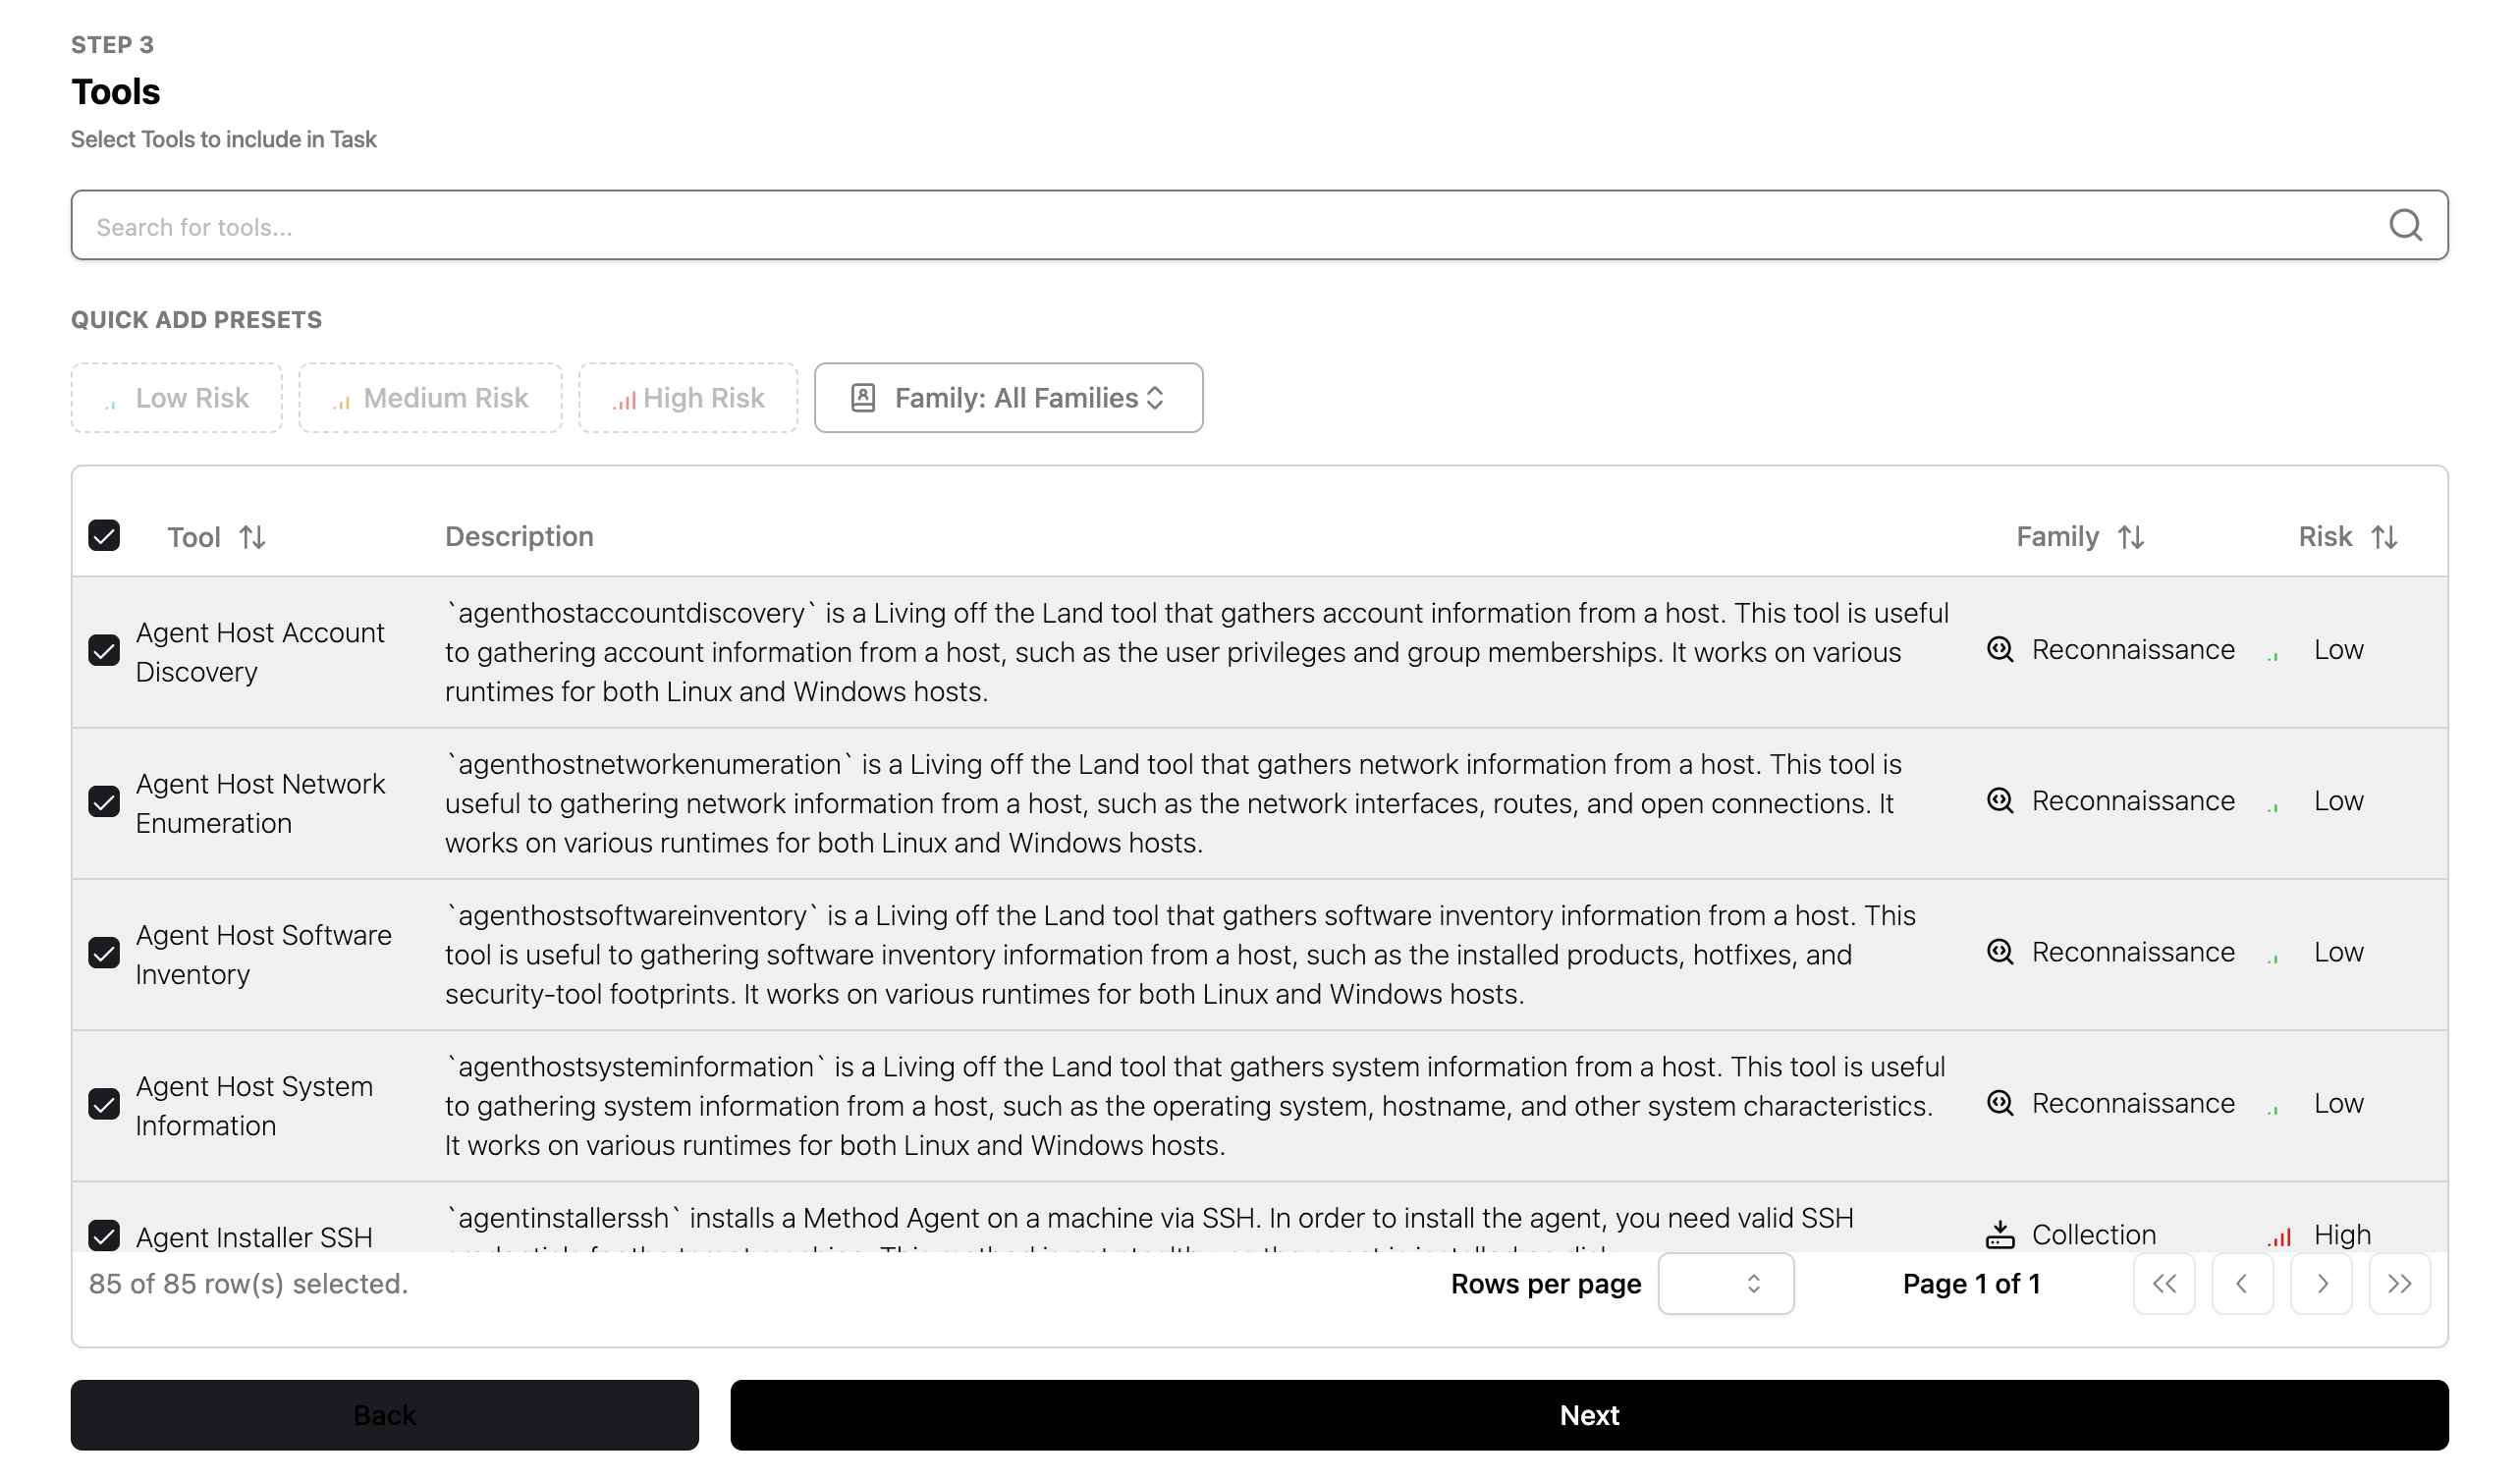Click the search magnifier icon

[x=2405, y=225]
